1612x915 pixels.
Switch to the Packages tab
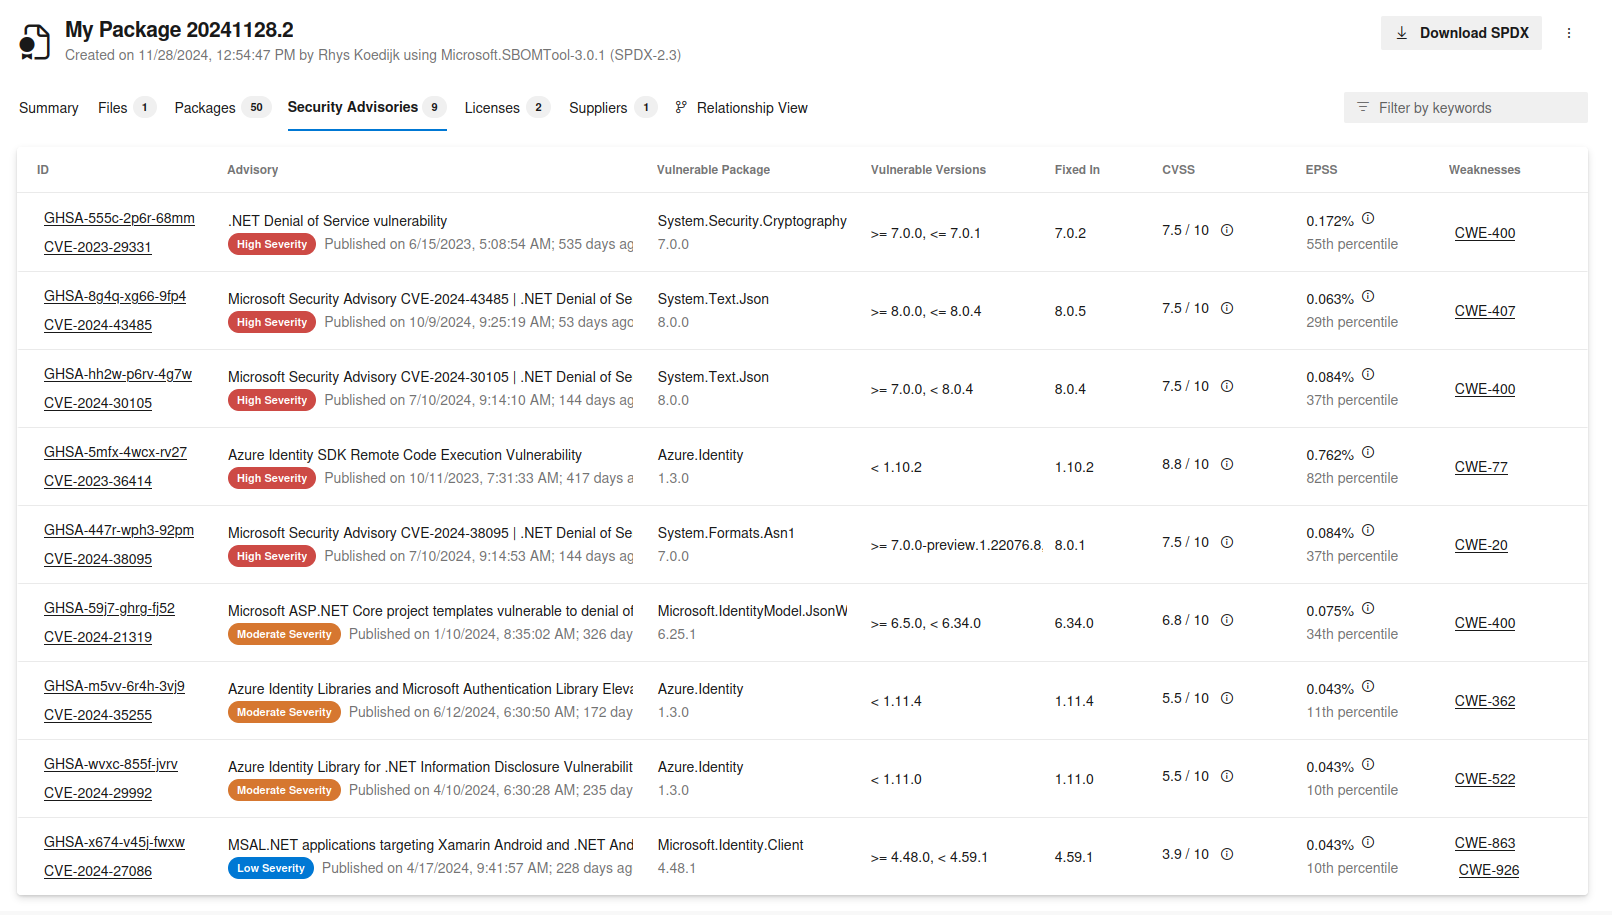[204, 107]
